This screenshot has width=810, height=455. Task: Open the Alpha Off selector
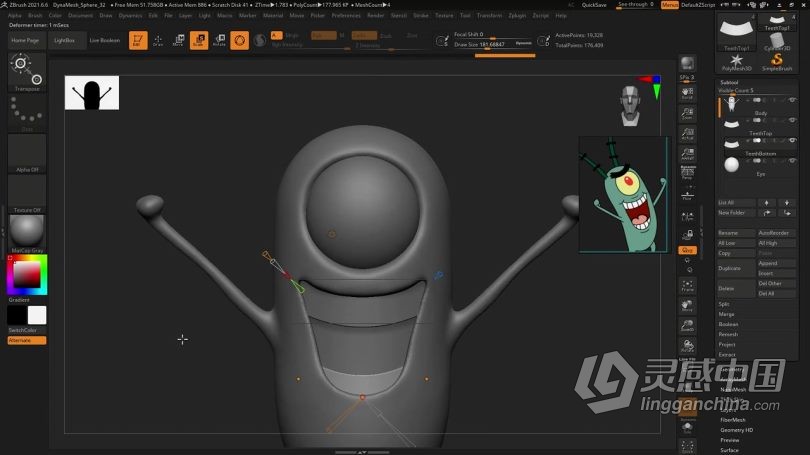pos(27,153)
